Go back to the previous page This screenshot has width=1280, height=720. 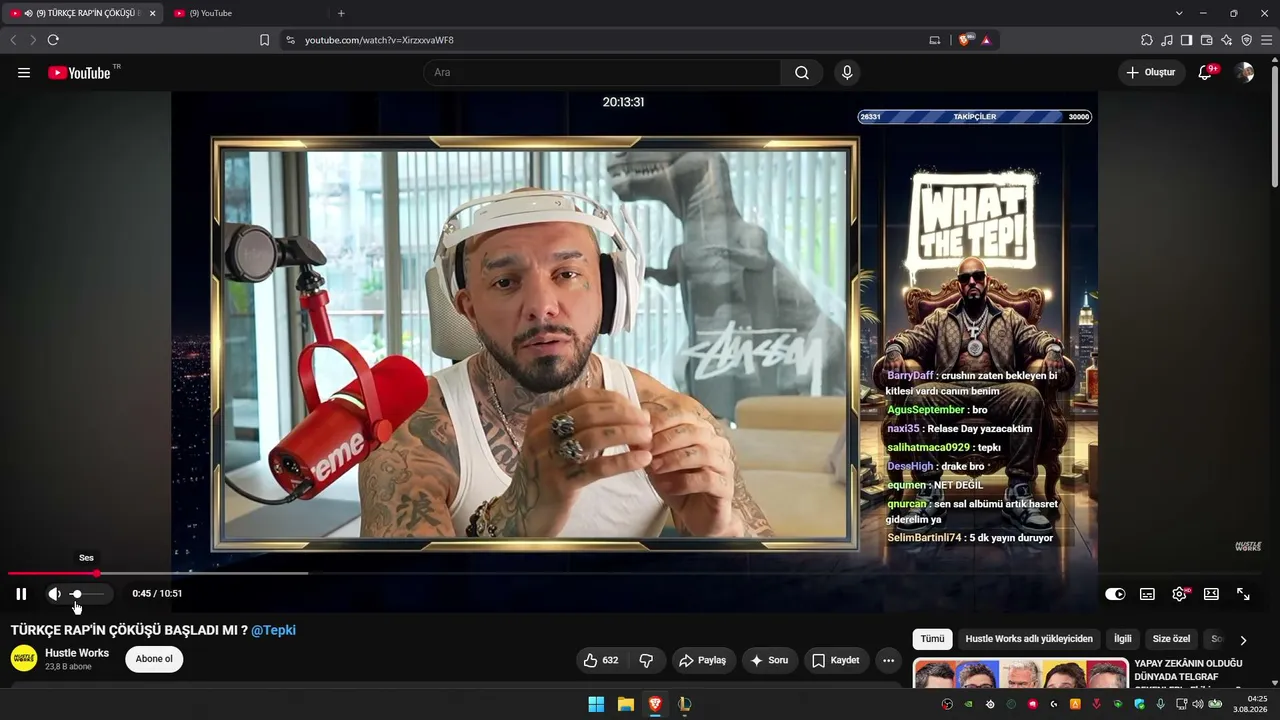point(13,40)
